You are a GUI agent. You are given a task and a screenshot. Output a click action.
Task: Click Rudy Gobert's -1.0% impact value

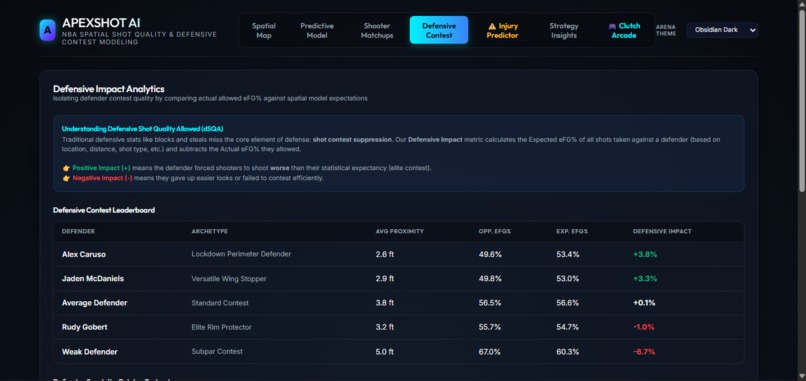coord(644,327)
